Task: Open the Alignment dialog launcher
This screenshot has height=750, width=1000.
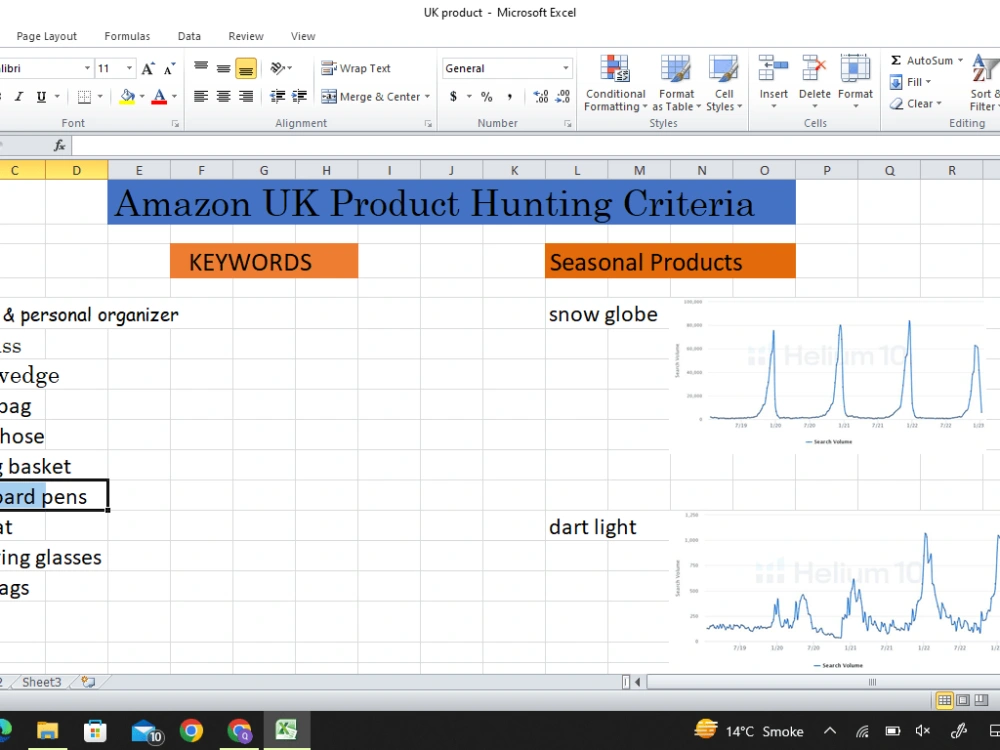Action: click(429, 124)
